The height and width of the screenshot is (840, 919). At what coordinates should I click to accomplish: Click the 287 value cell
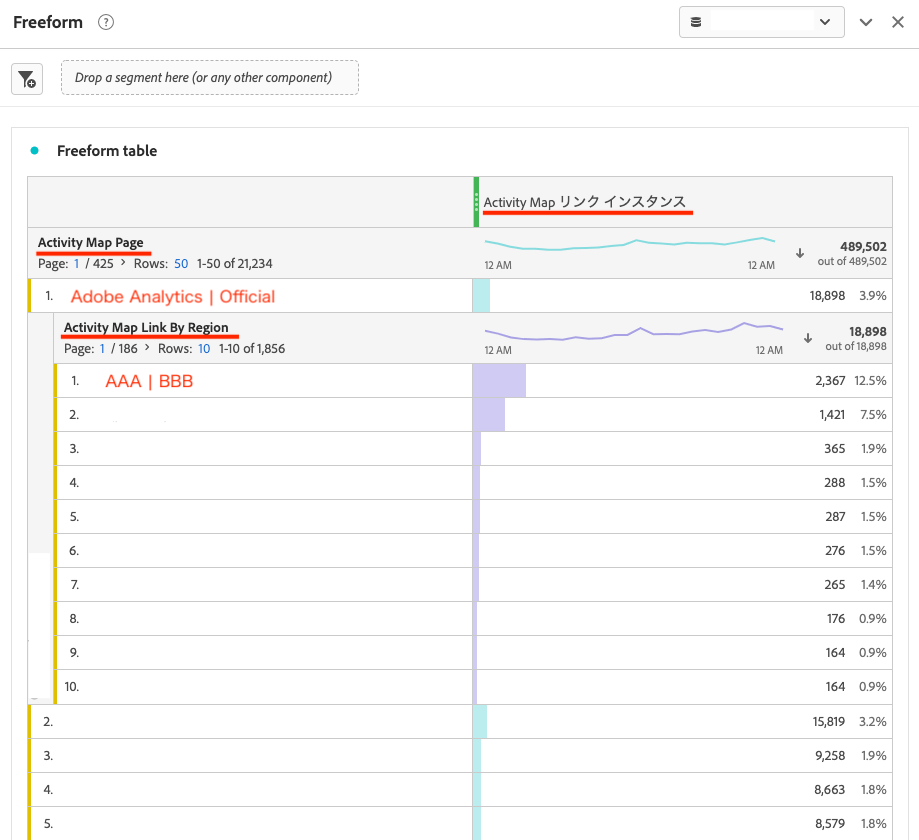[835, 516]
